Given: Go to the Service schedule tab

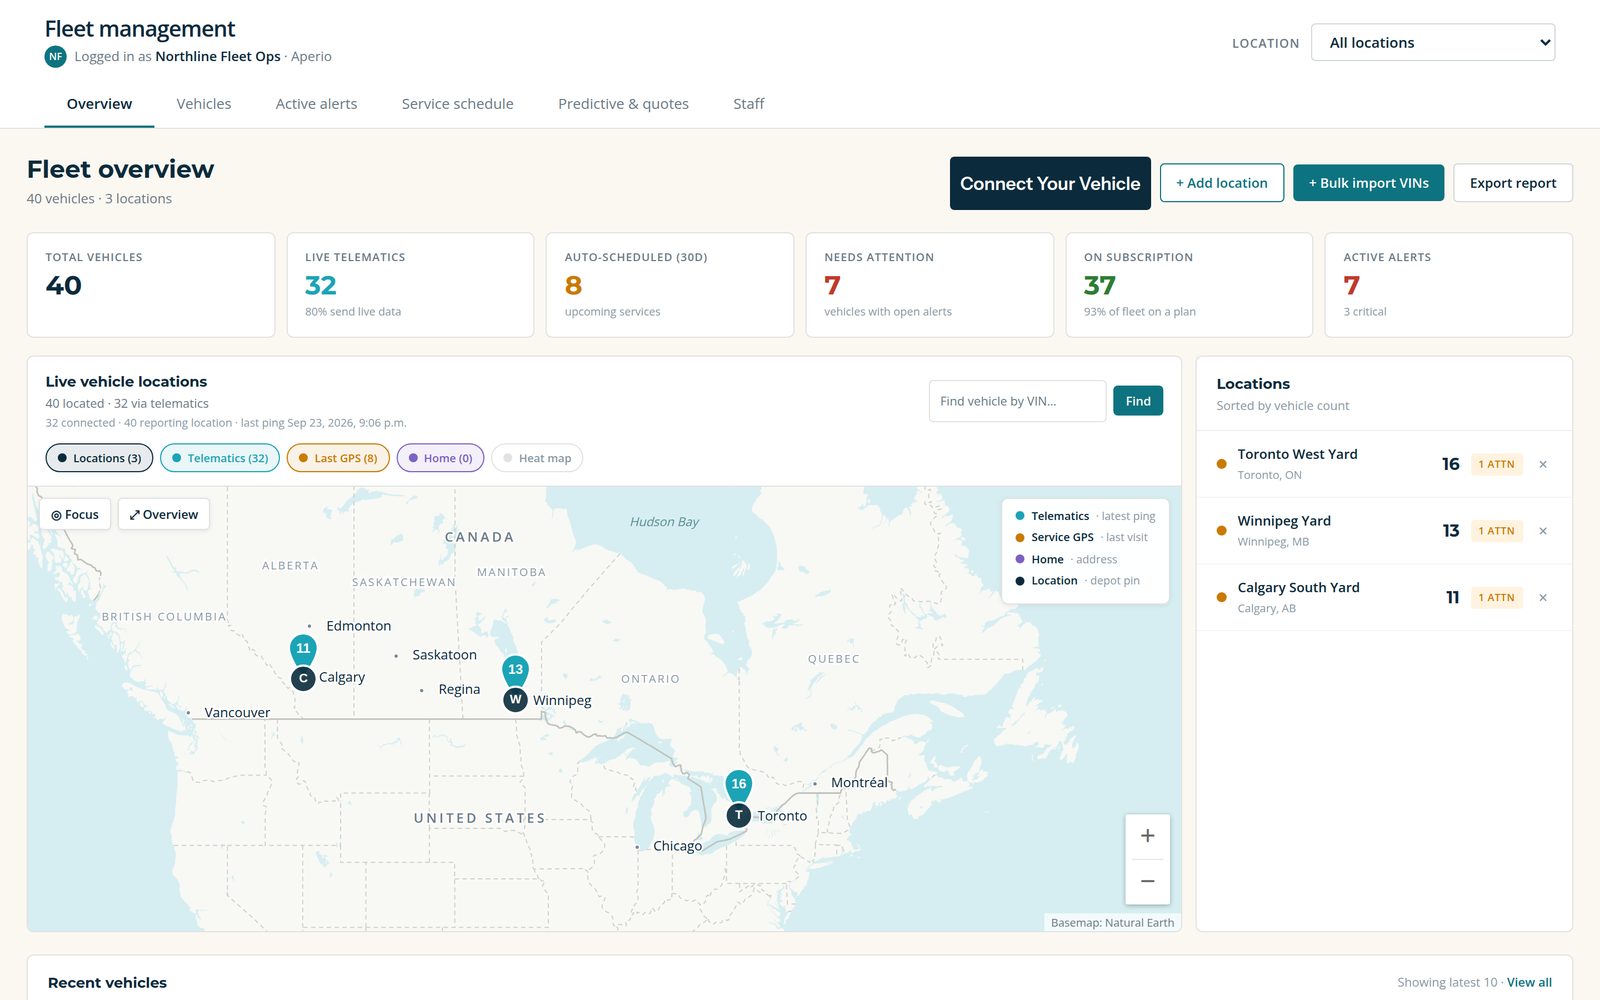Looking at the screenshot, I should pos(458,104).
